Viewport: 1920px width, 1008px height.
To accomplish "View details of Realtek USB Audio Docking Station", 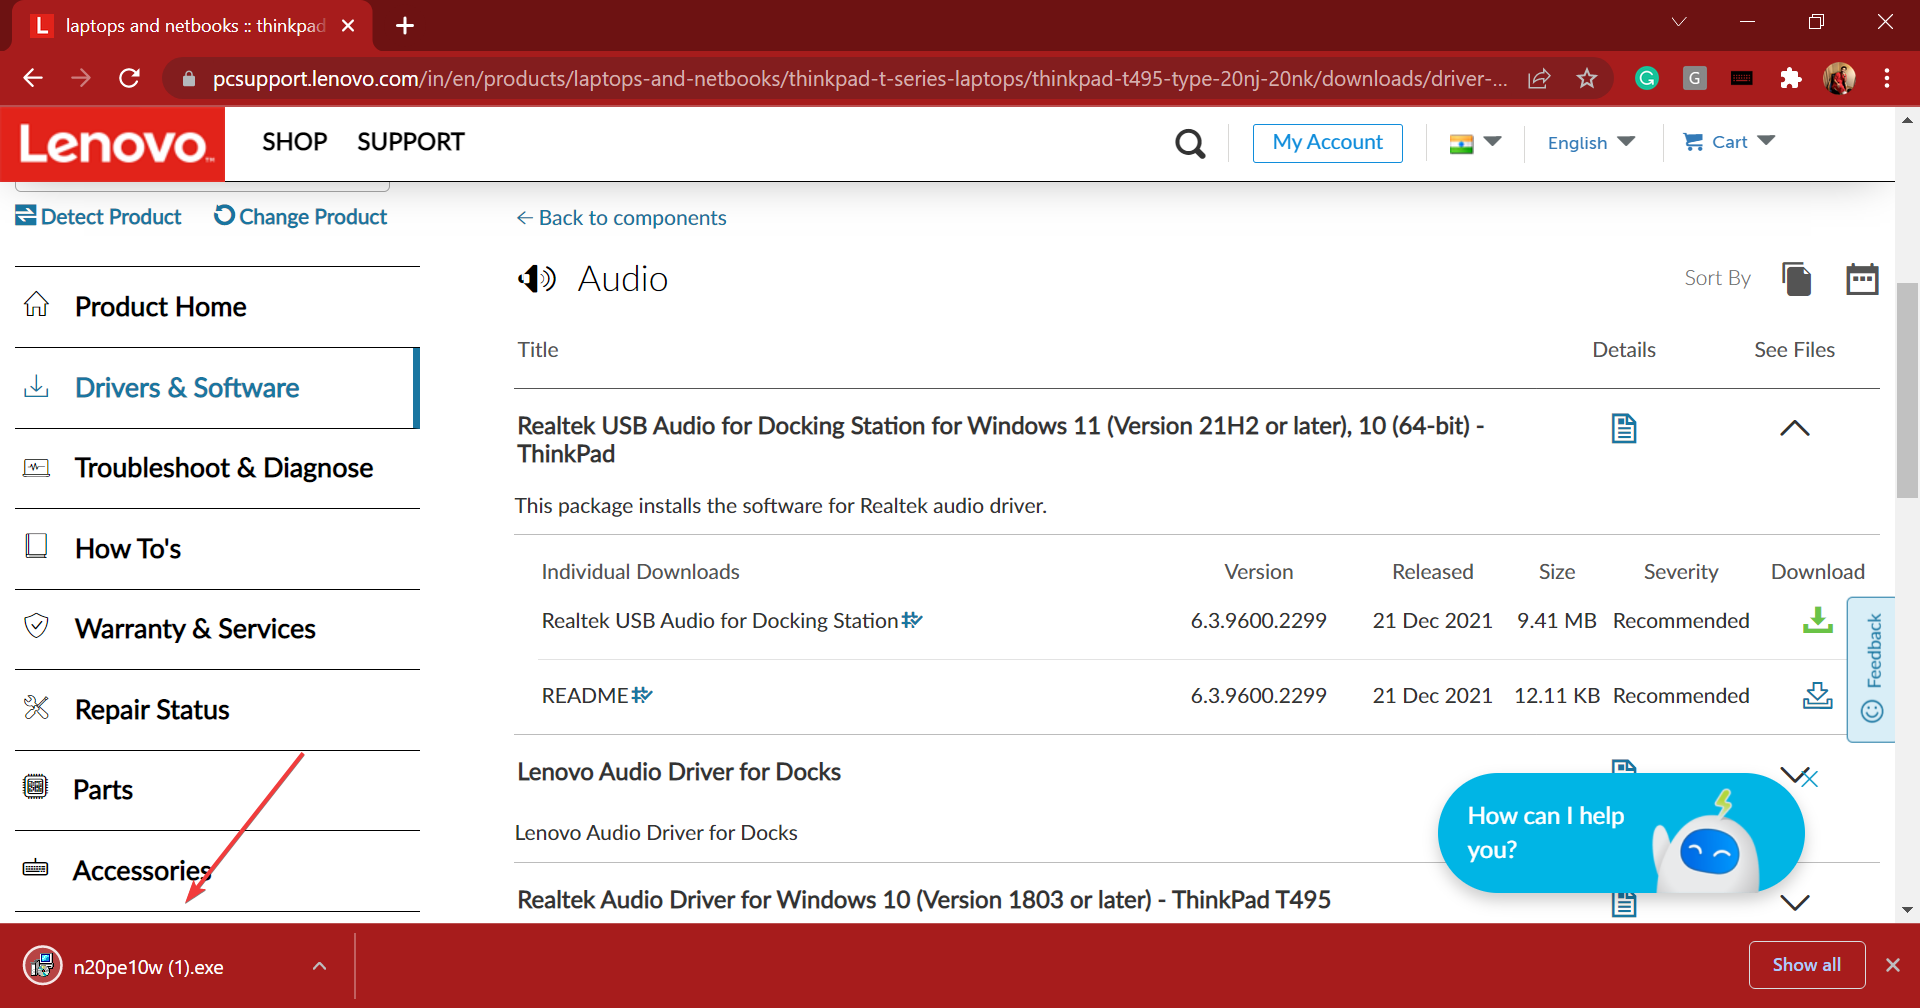I will pos(1624,428).
